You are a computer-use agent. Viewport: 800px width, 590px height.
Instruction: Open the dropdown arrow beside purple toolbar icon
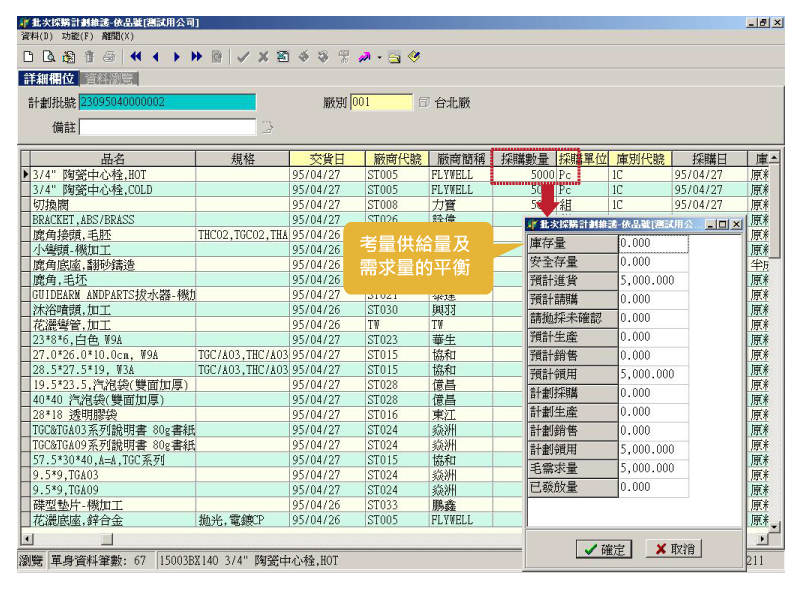[380, 58]
